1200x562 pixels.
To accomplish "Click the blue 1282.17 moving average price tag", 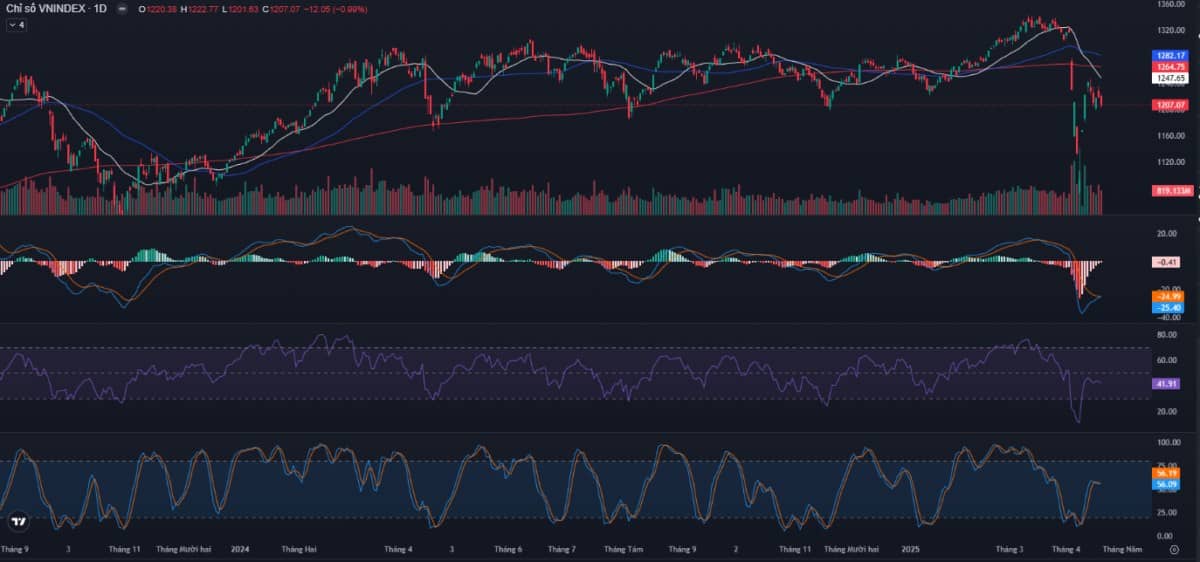I will pyautogui.click(x=1170, y=56).
